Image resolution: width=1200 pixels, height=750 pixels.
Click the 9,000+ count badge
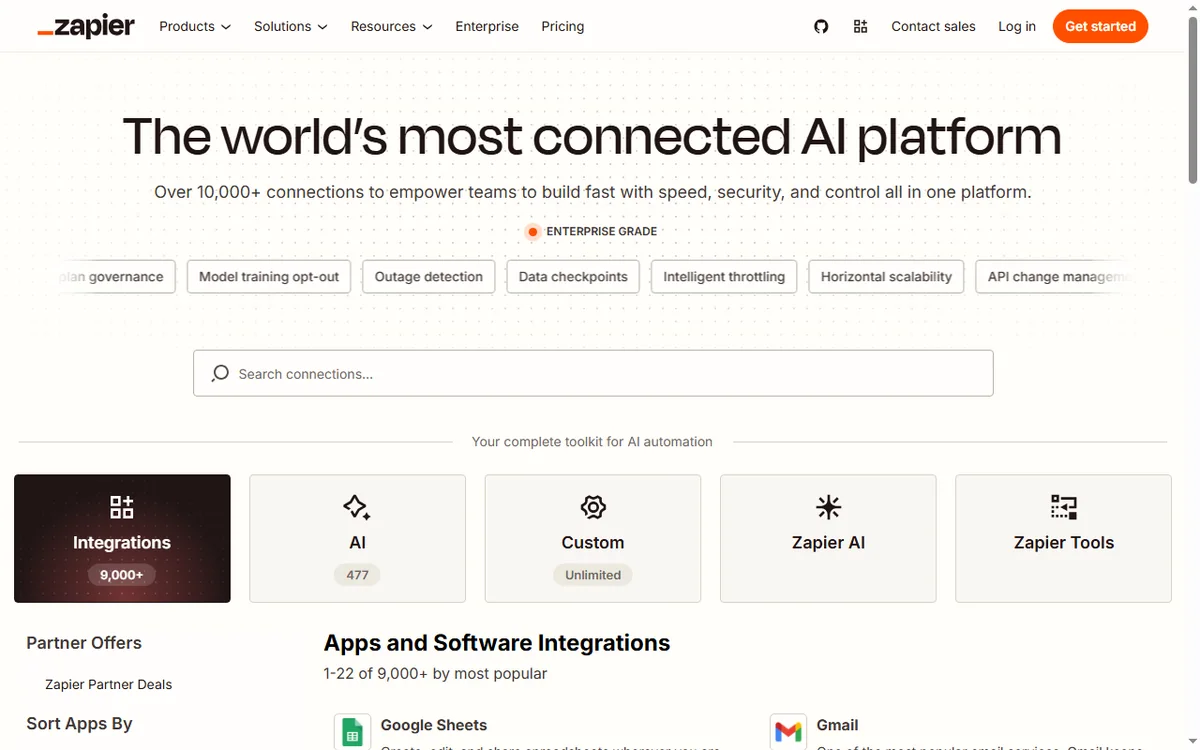[x=122, y=575]
